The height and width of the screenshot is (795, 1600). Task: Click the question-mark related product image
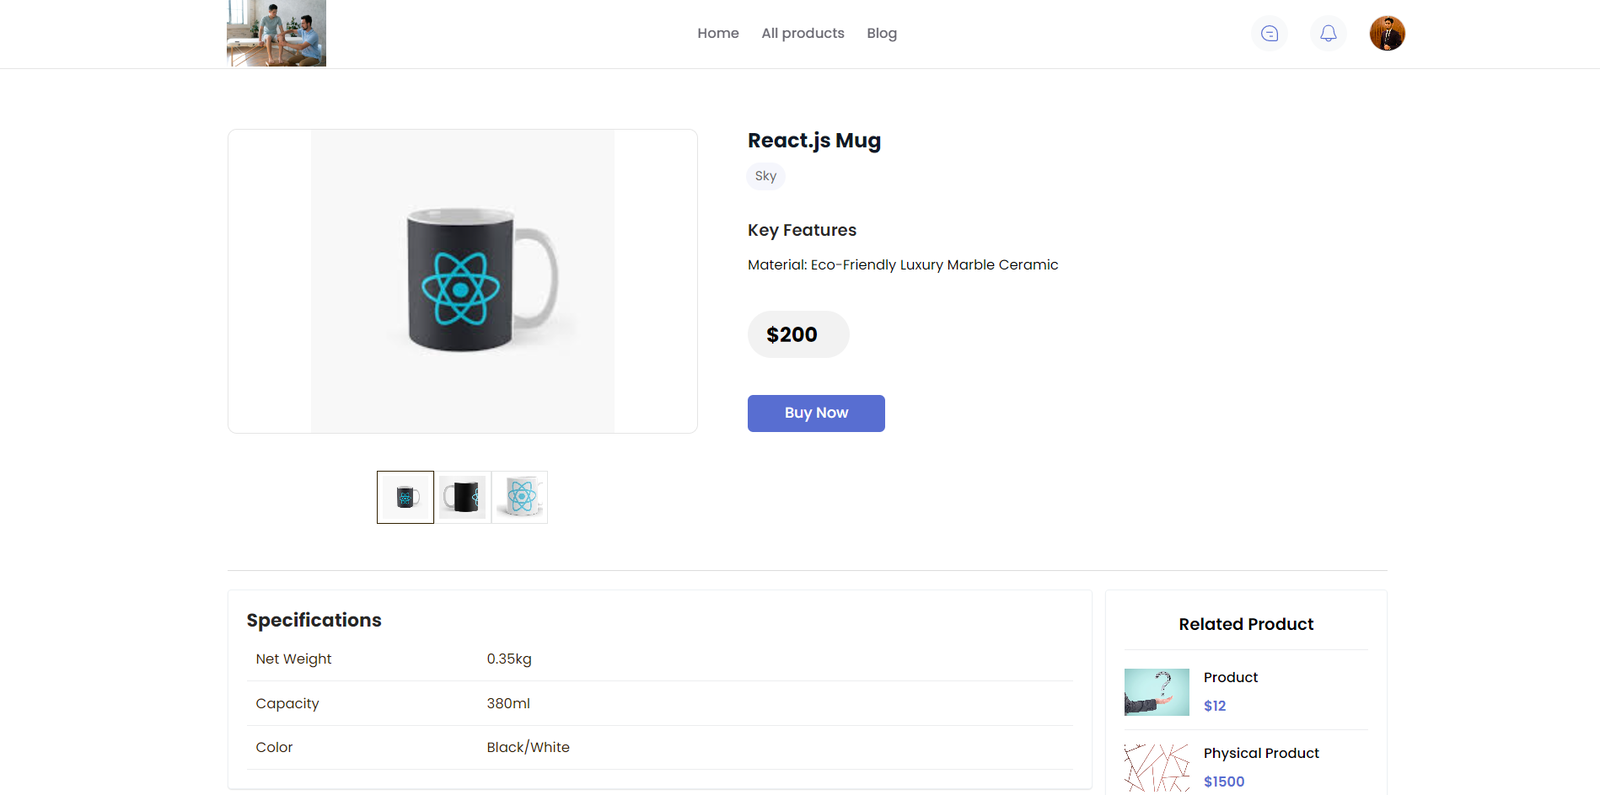click(x=1157, y=692)
